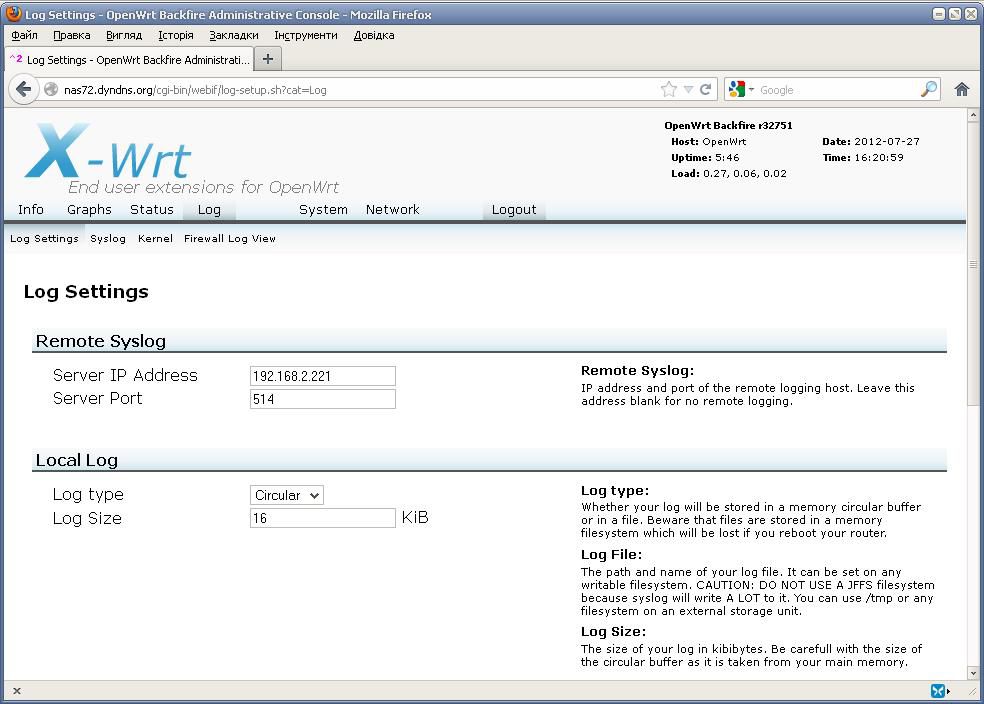Focus the Server IP Address field
Screen dimensions: 984x704
tap(322, 376)
